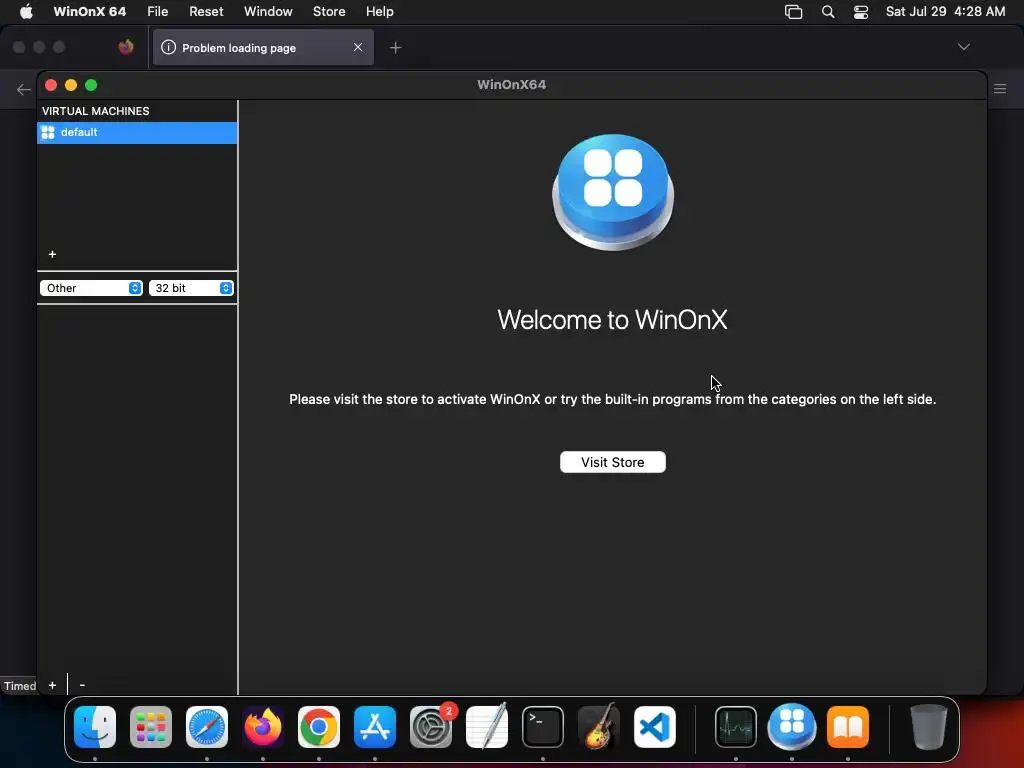The image size is (1024, 768).
Task: Click the Welcome to WinOnX heading
Action: [x=613, y=320]
